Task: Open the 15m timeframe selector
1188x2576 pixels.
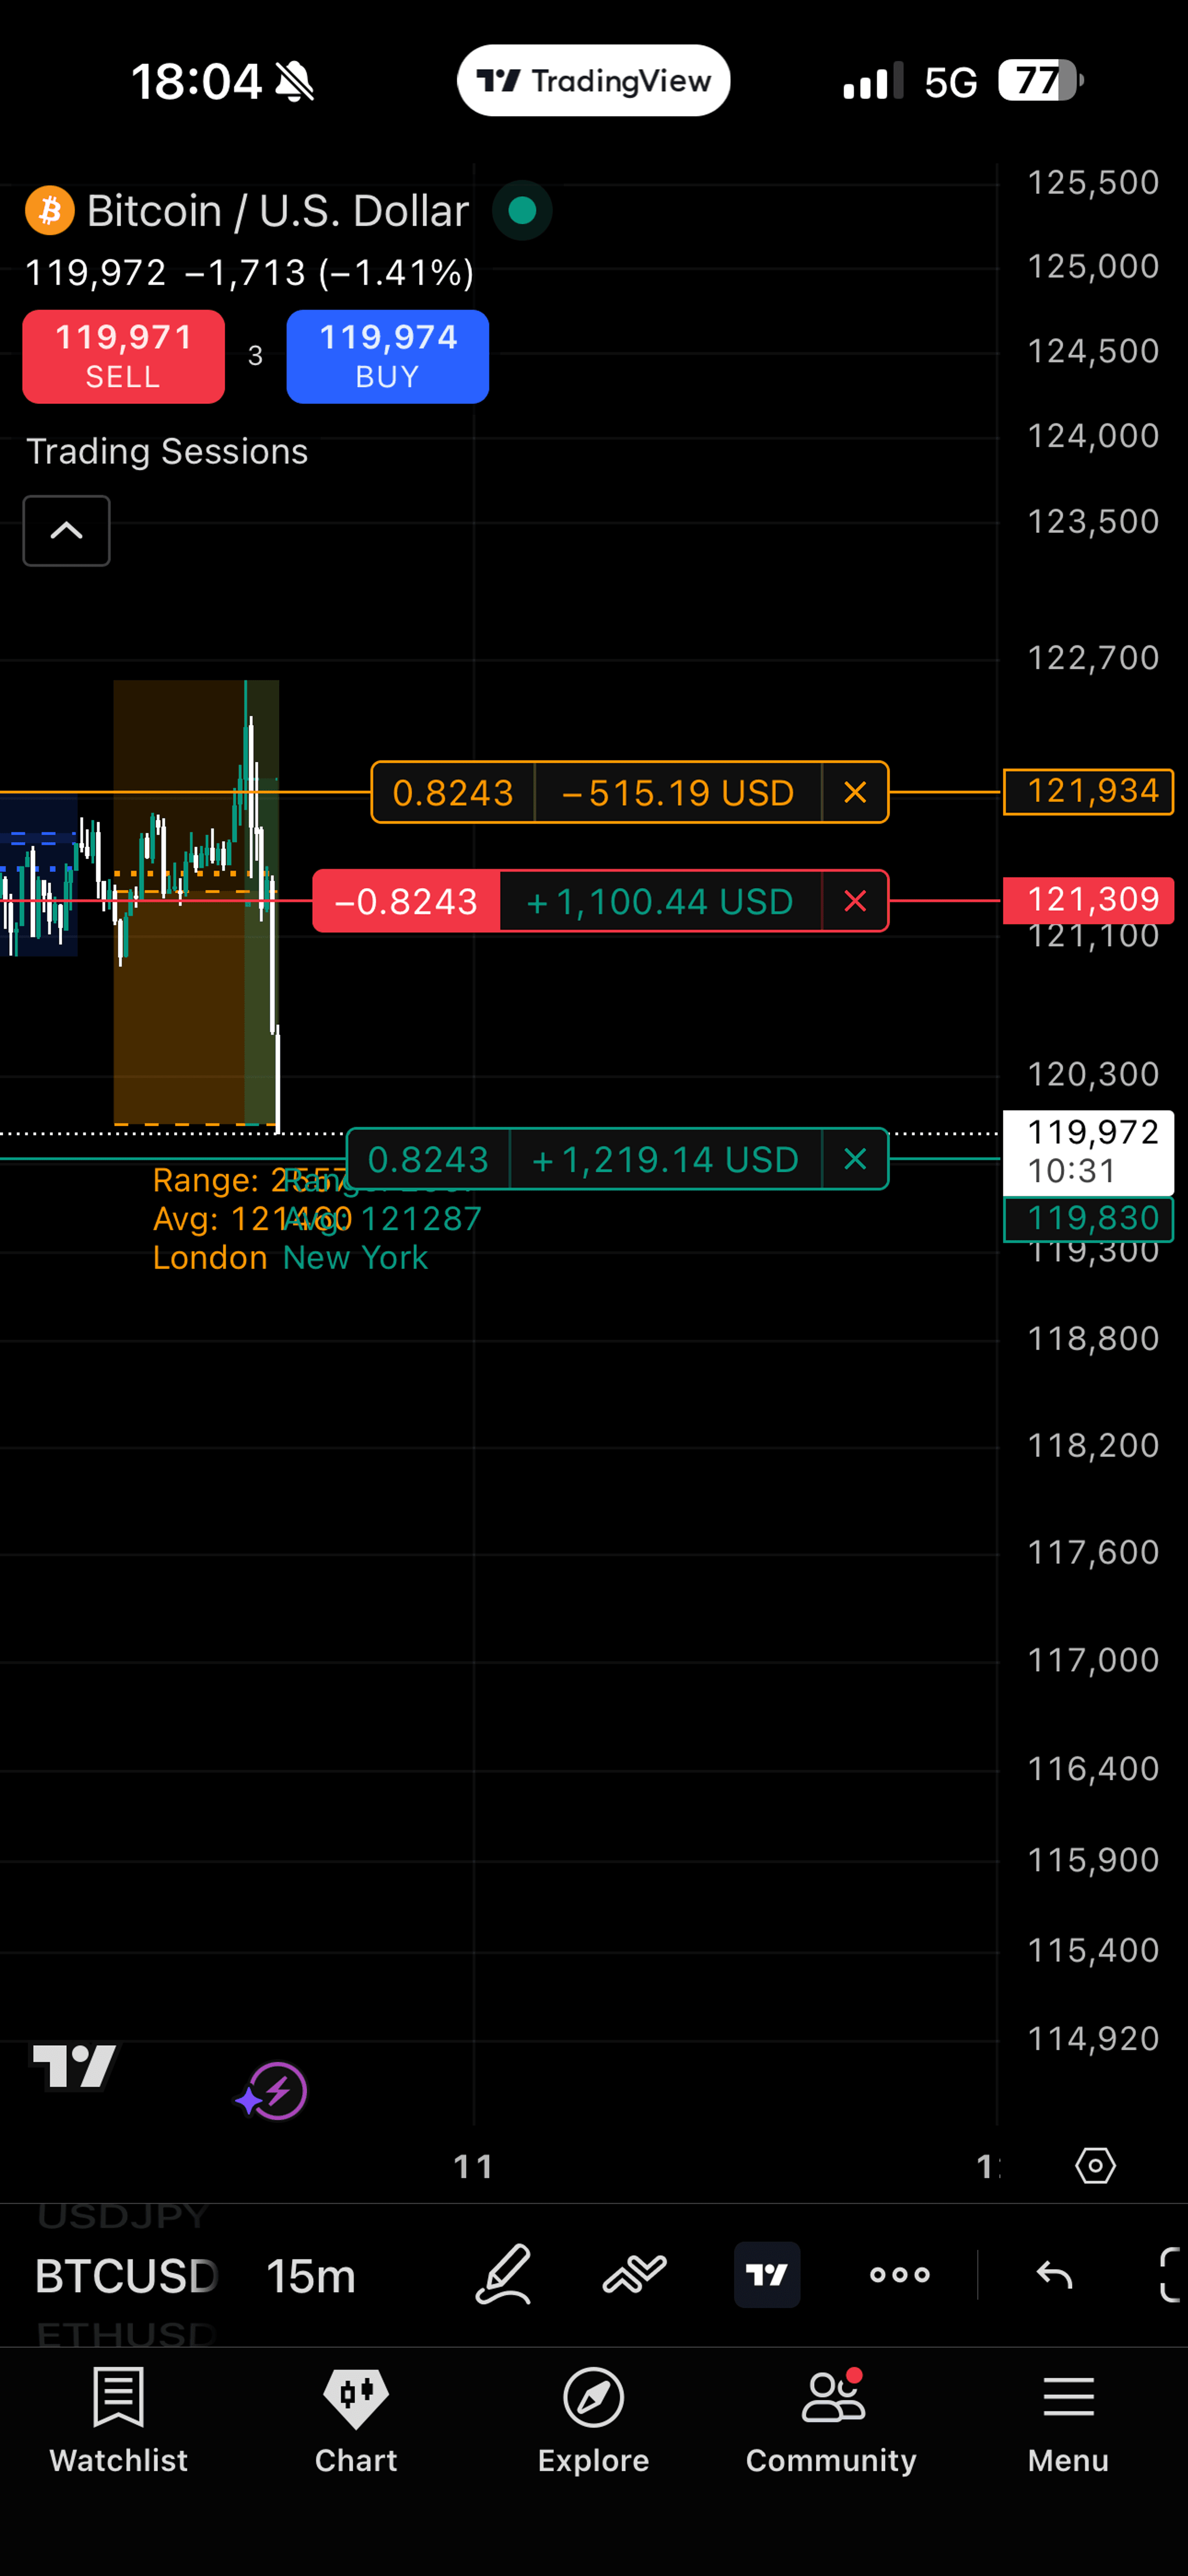Action: click(311, 2276)
